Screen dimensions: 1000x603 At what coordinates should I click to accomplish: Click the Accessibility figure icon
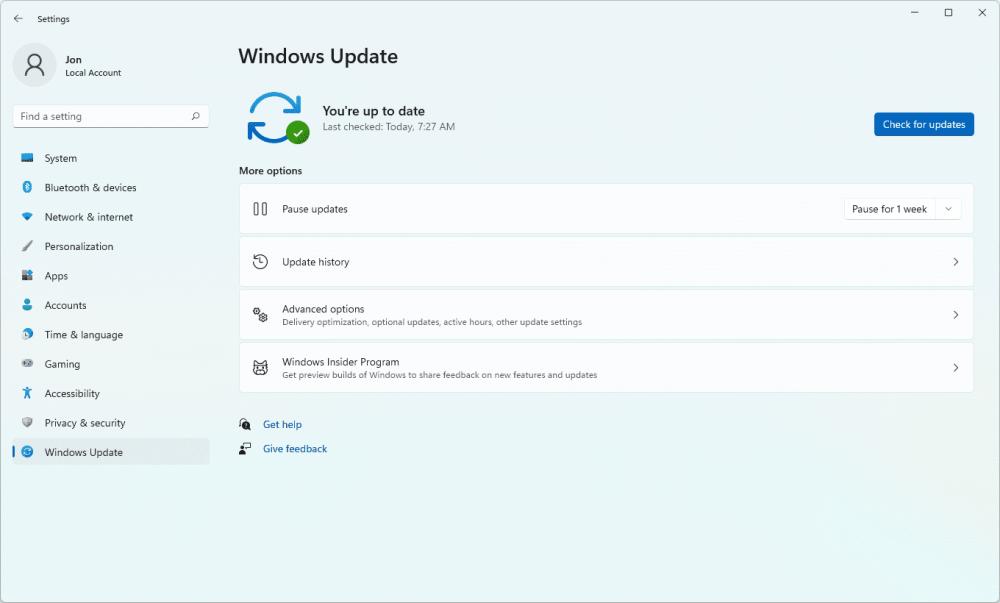27,393
